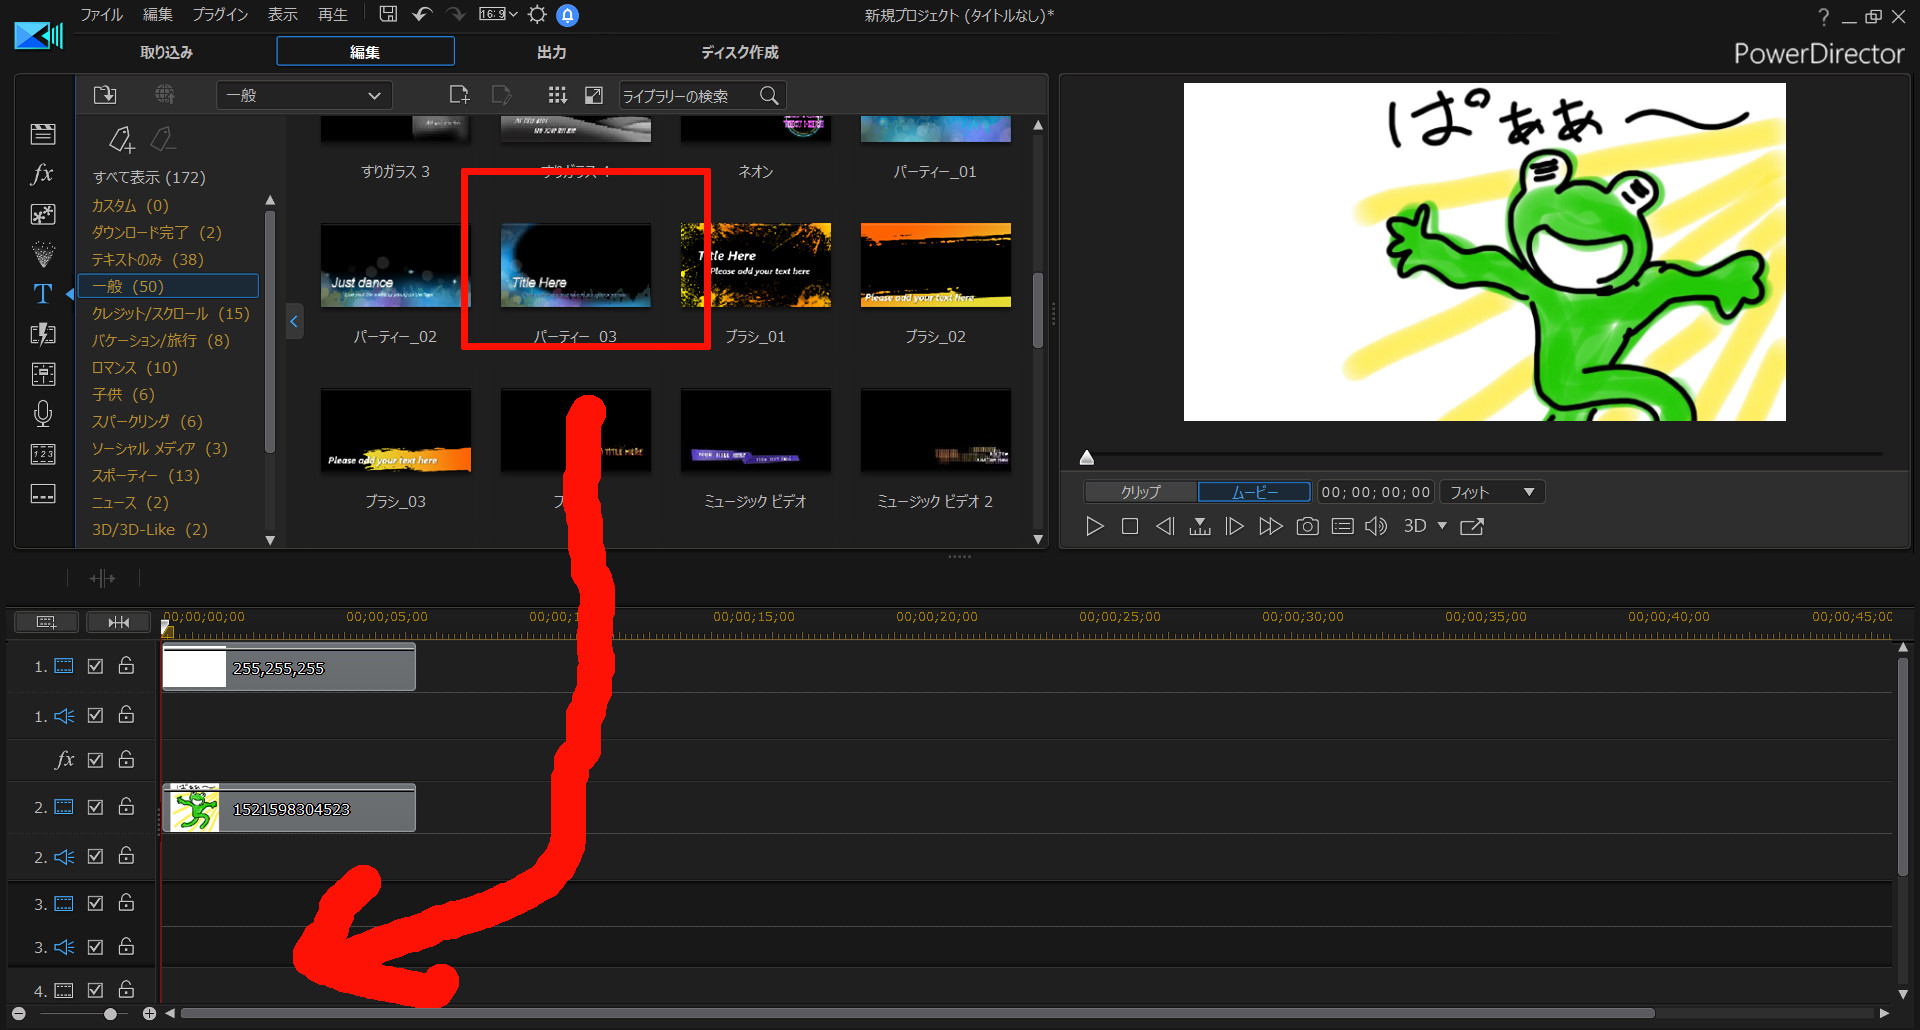
Task: Toggle the fx track enable checkbox
Action: pos(95,760)
